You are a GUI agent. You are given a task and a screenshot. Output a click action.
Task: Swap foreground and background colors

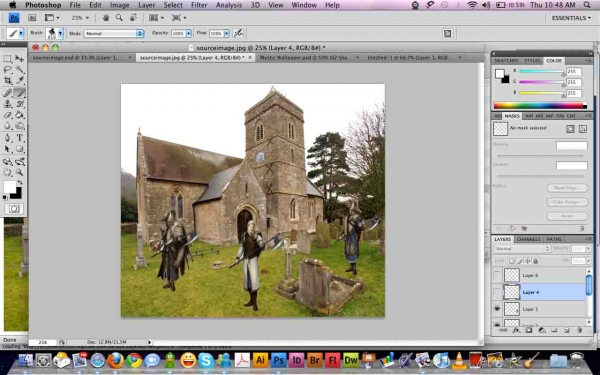tap(20, 183)
